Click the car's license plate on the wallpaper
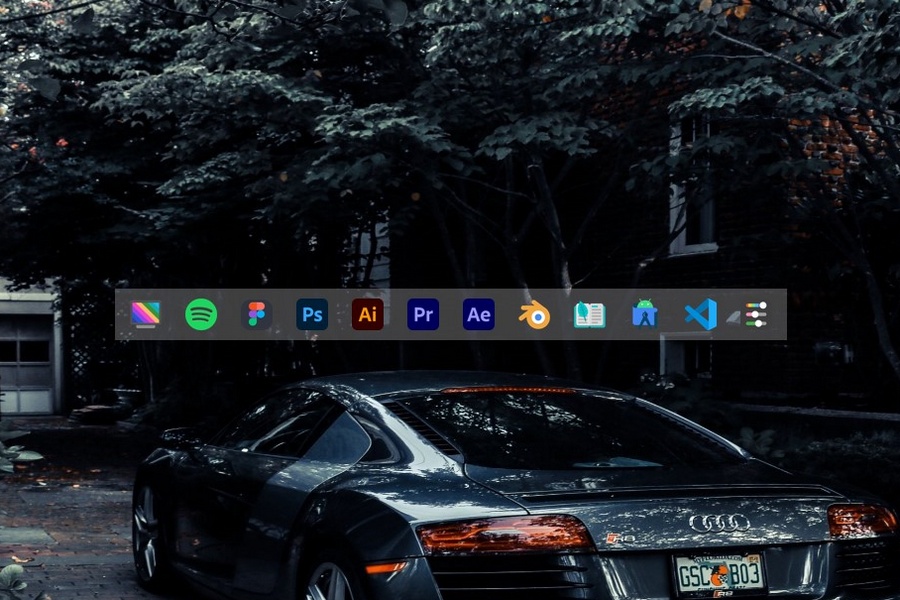Viewport: 900px width, 600px height. tap(719, 574)
